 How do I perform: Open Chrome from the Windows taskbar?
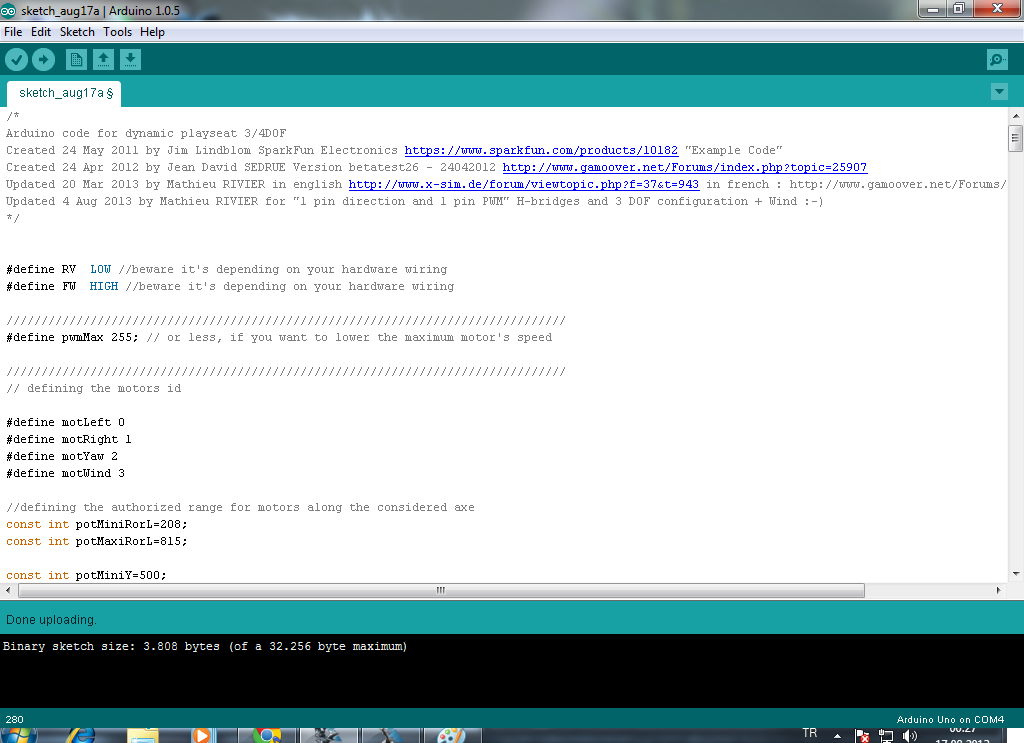pos(267,735)
